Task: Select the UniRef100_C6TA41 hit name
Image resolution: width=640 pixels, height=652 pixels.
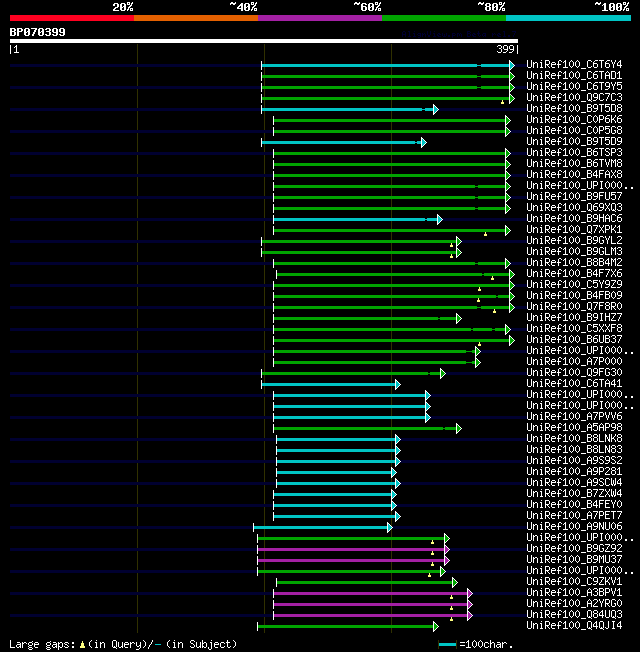Action: click(x=574, y=383)
